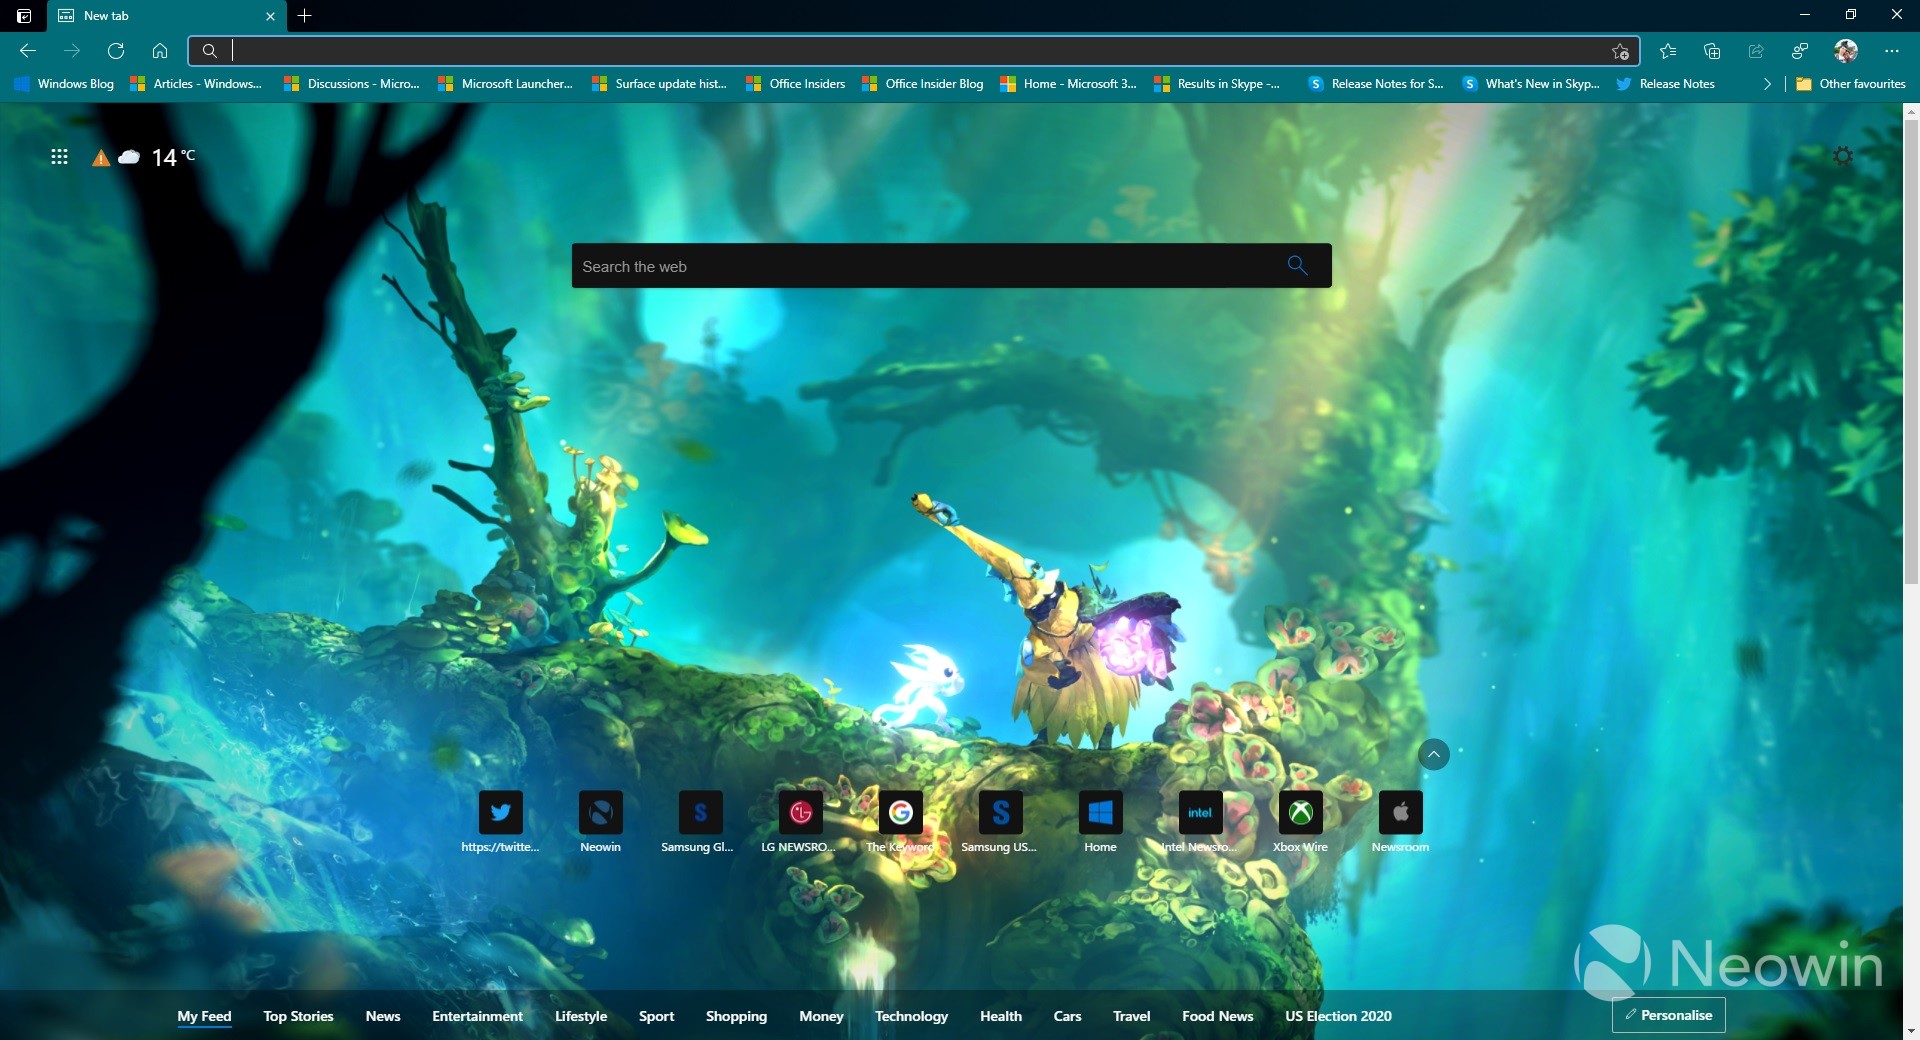Expand hidden favourites bar overflow chevron

1767,84
